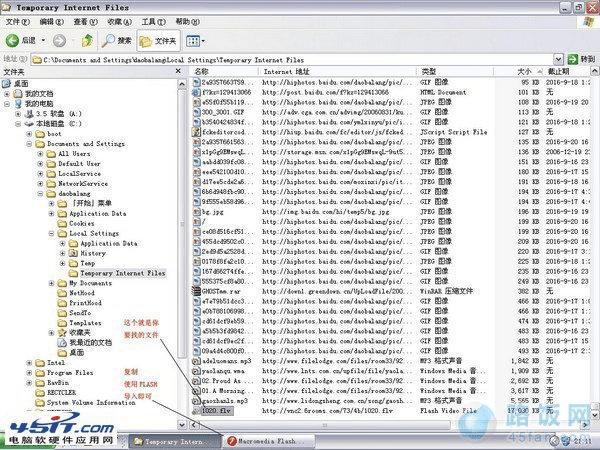Open the File menu
The height and width of the screenshot is (450, 600).
point(18,22)
